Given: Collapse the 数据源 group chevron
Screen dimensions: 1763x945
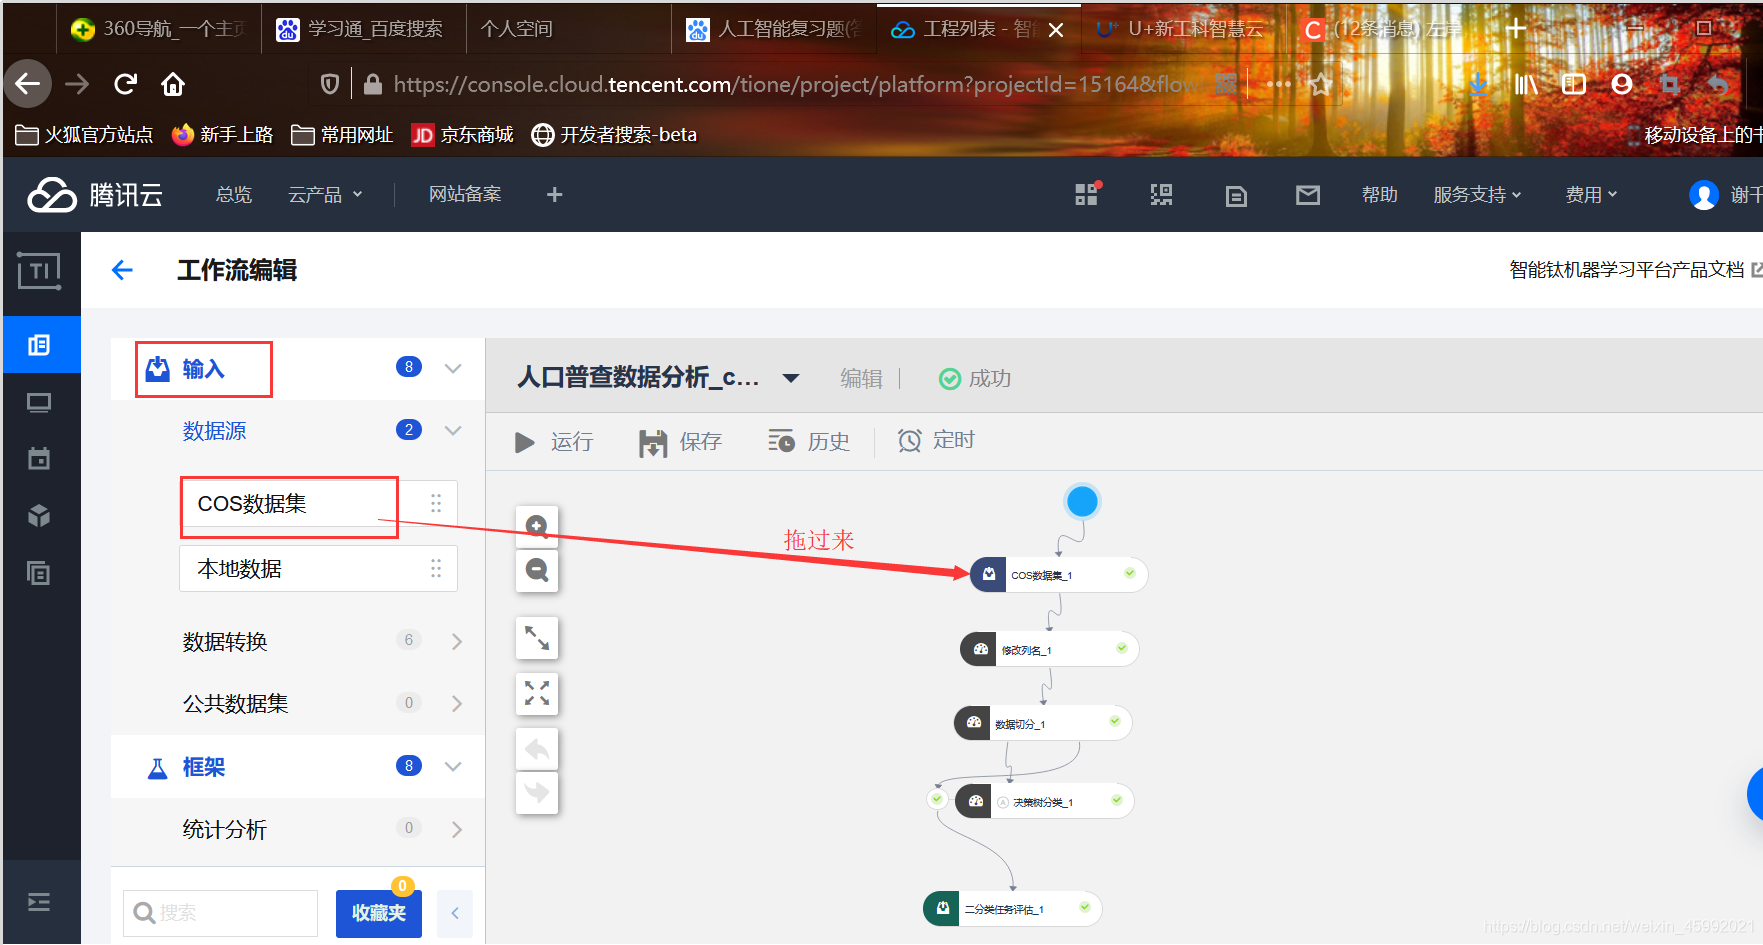Looking at the screenshot, I should point(453,430).
